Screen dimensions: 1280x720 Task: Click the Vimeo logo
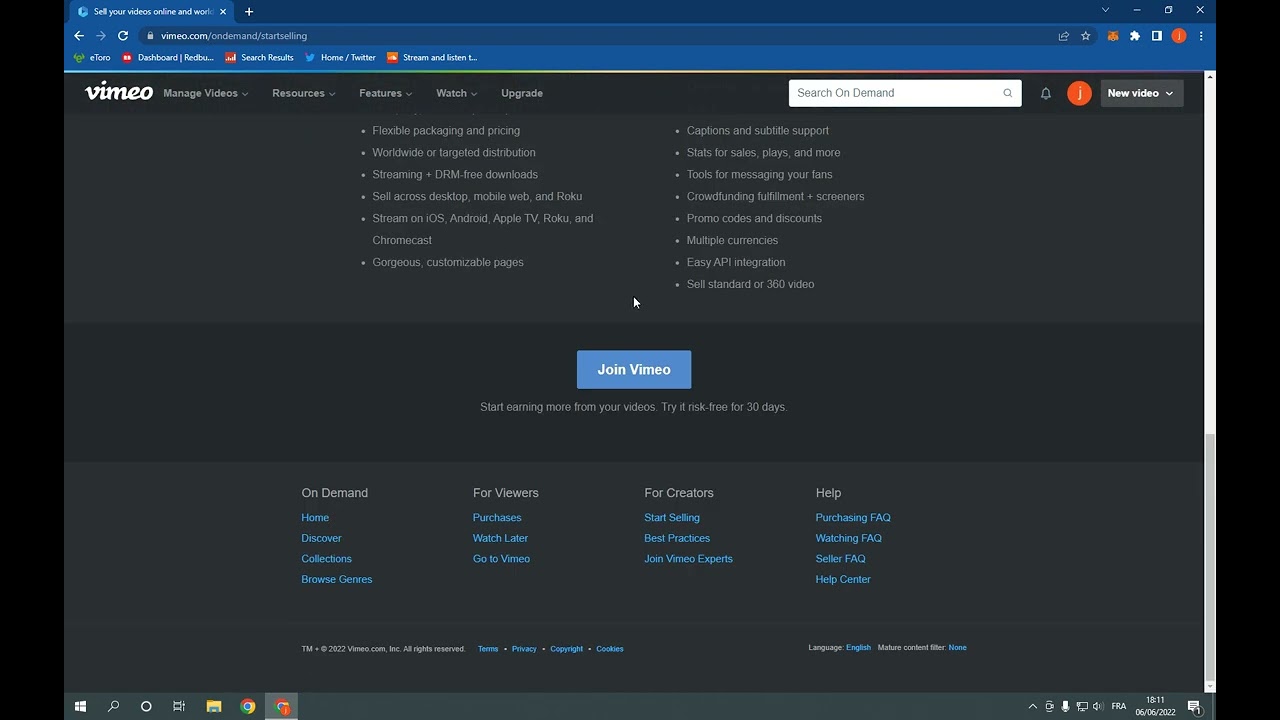tap(119, 92)
